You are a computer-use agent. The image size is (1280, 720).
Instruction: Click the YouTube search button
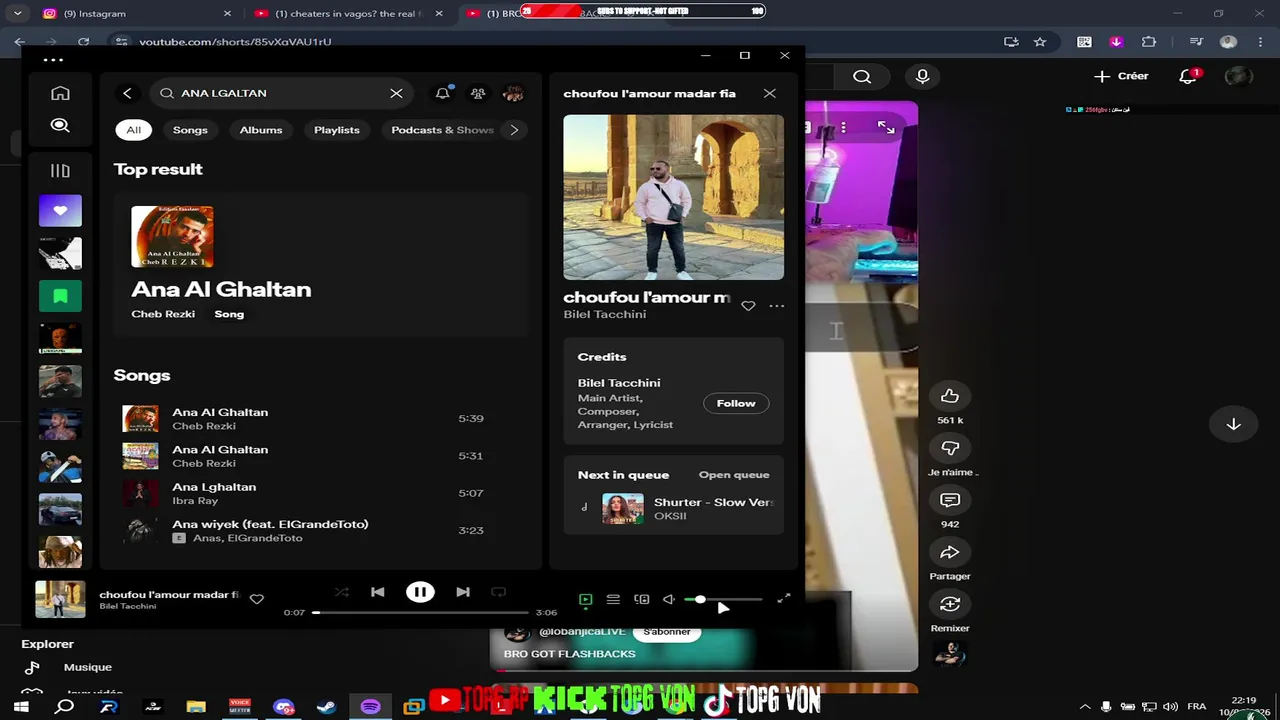tap(862, 76)
